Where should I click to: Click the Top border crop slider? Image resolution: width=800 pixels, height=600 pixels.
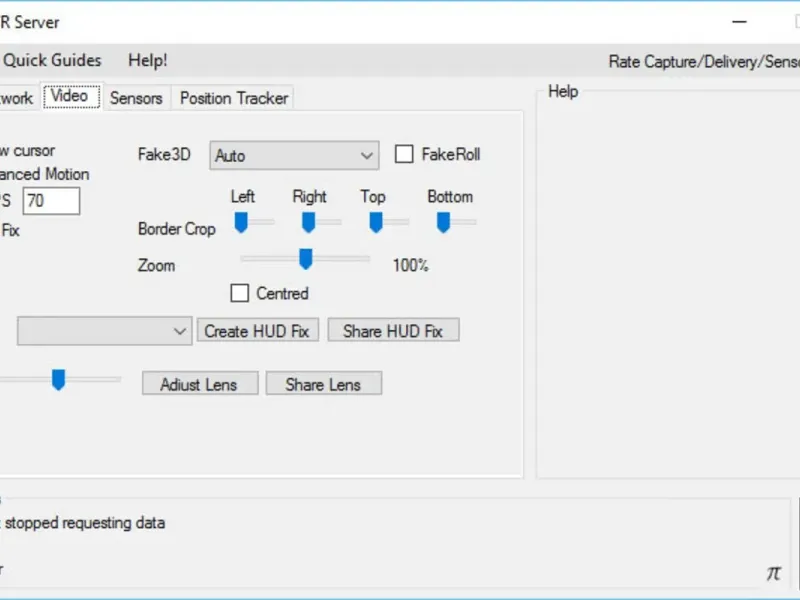pyautogui.click(x=376, y=222)
